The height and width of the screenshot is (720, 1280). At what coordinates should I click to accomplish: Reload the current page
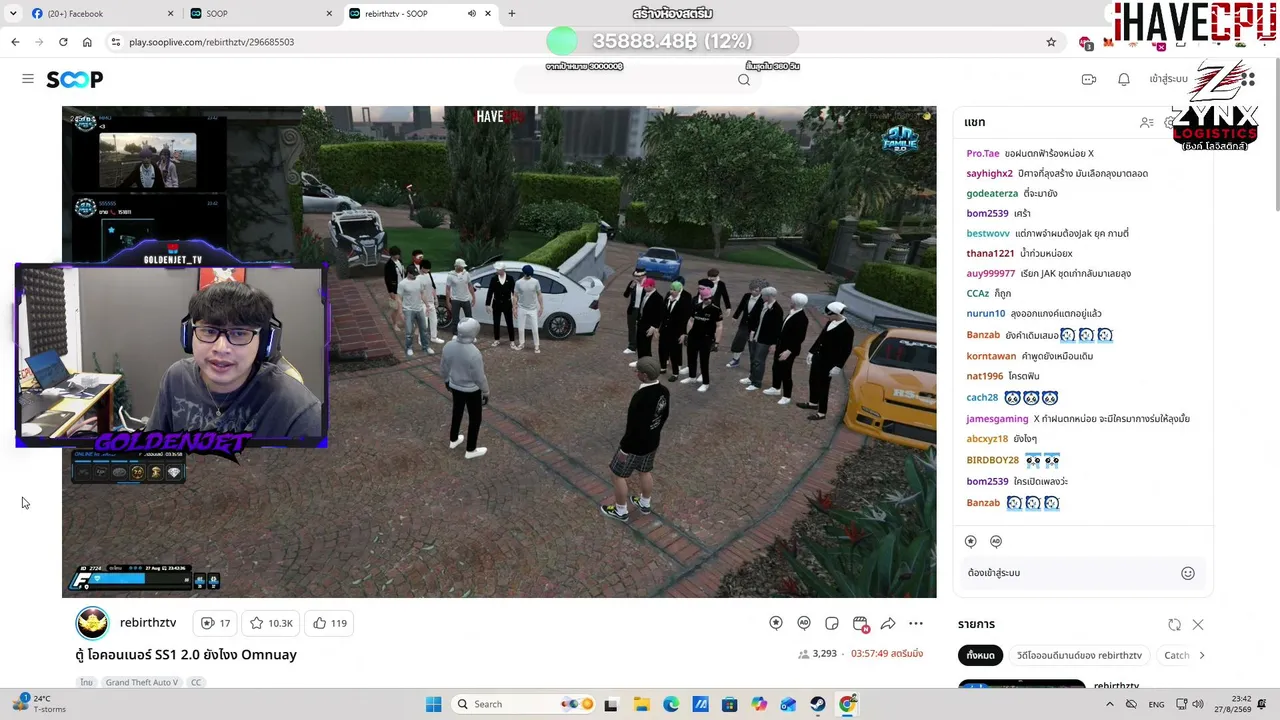click(63, 42)
